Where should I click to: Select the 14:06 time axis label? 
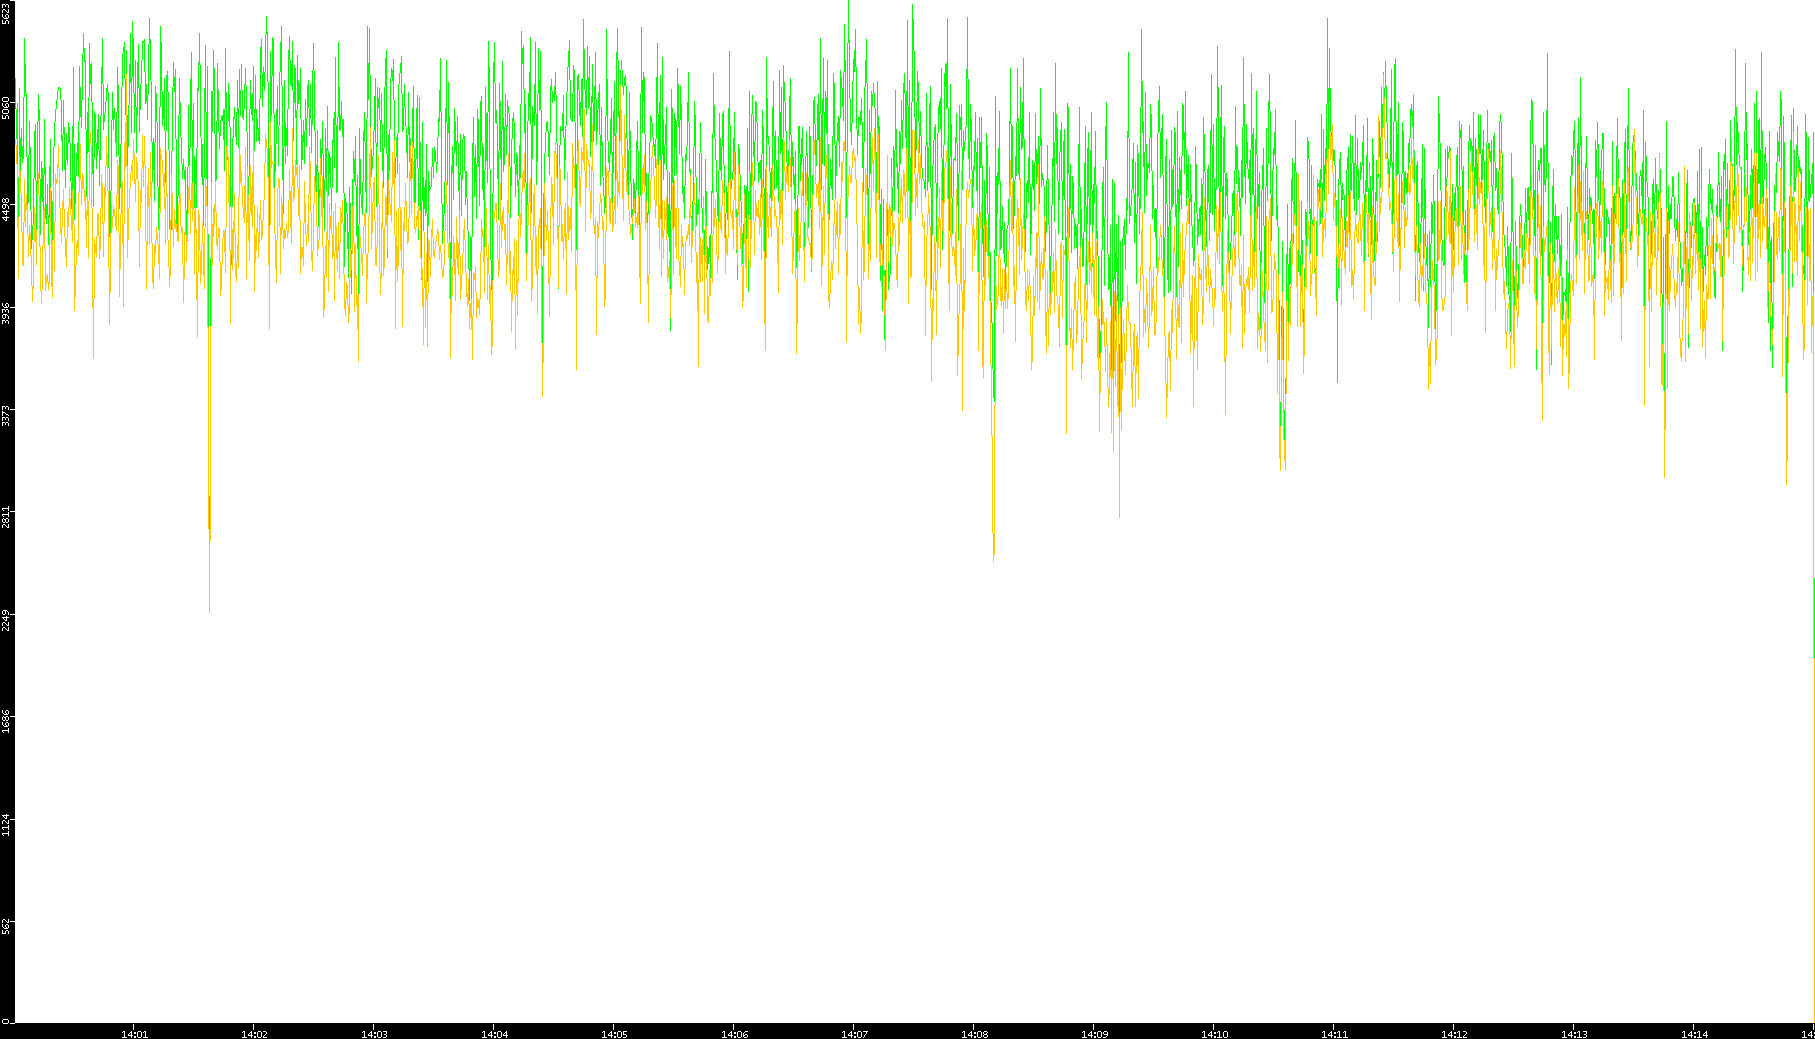click(x=734, y=1034)
